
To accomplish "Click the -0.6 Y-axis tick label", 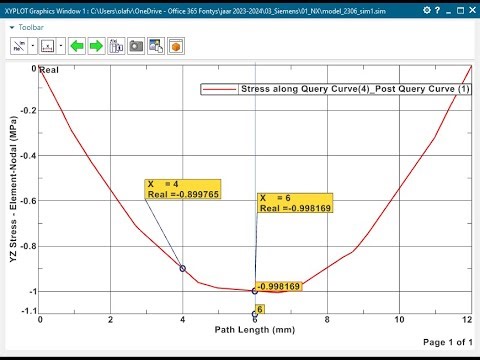I will (29, 201).
